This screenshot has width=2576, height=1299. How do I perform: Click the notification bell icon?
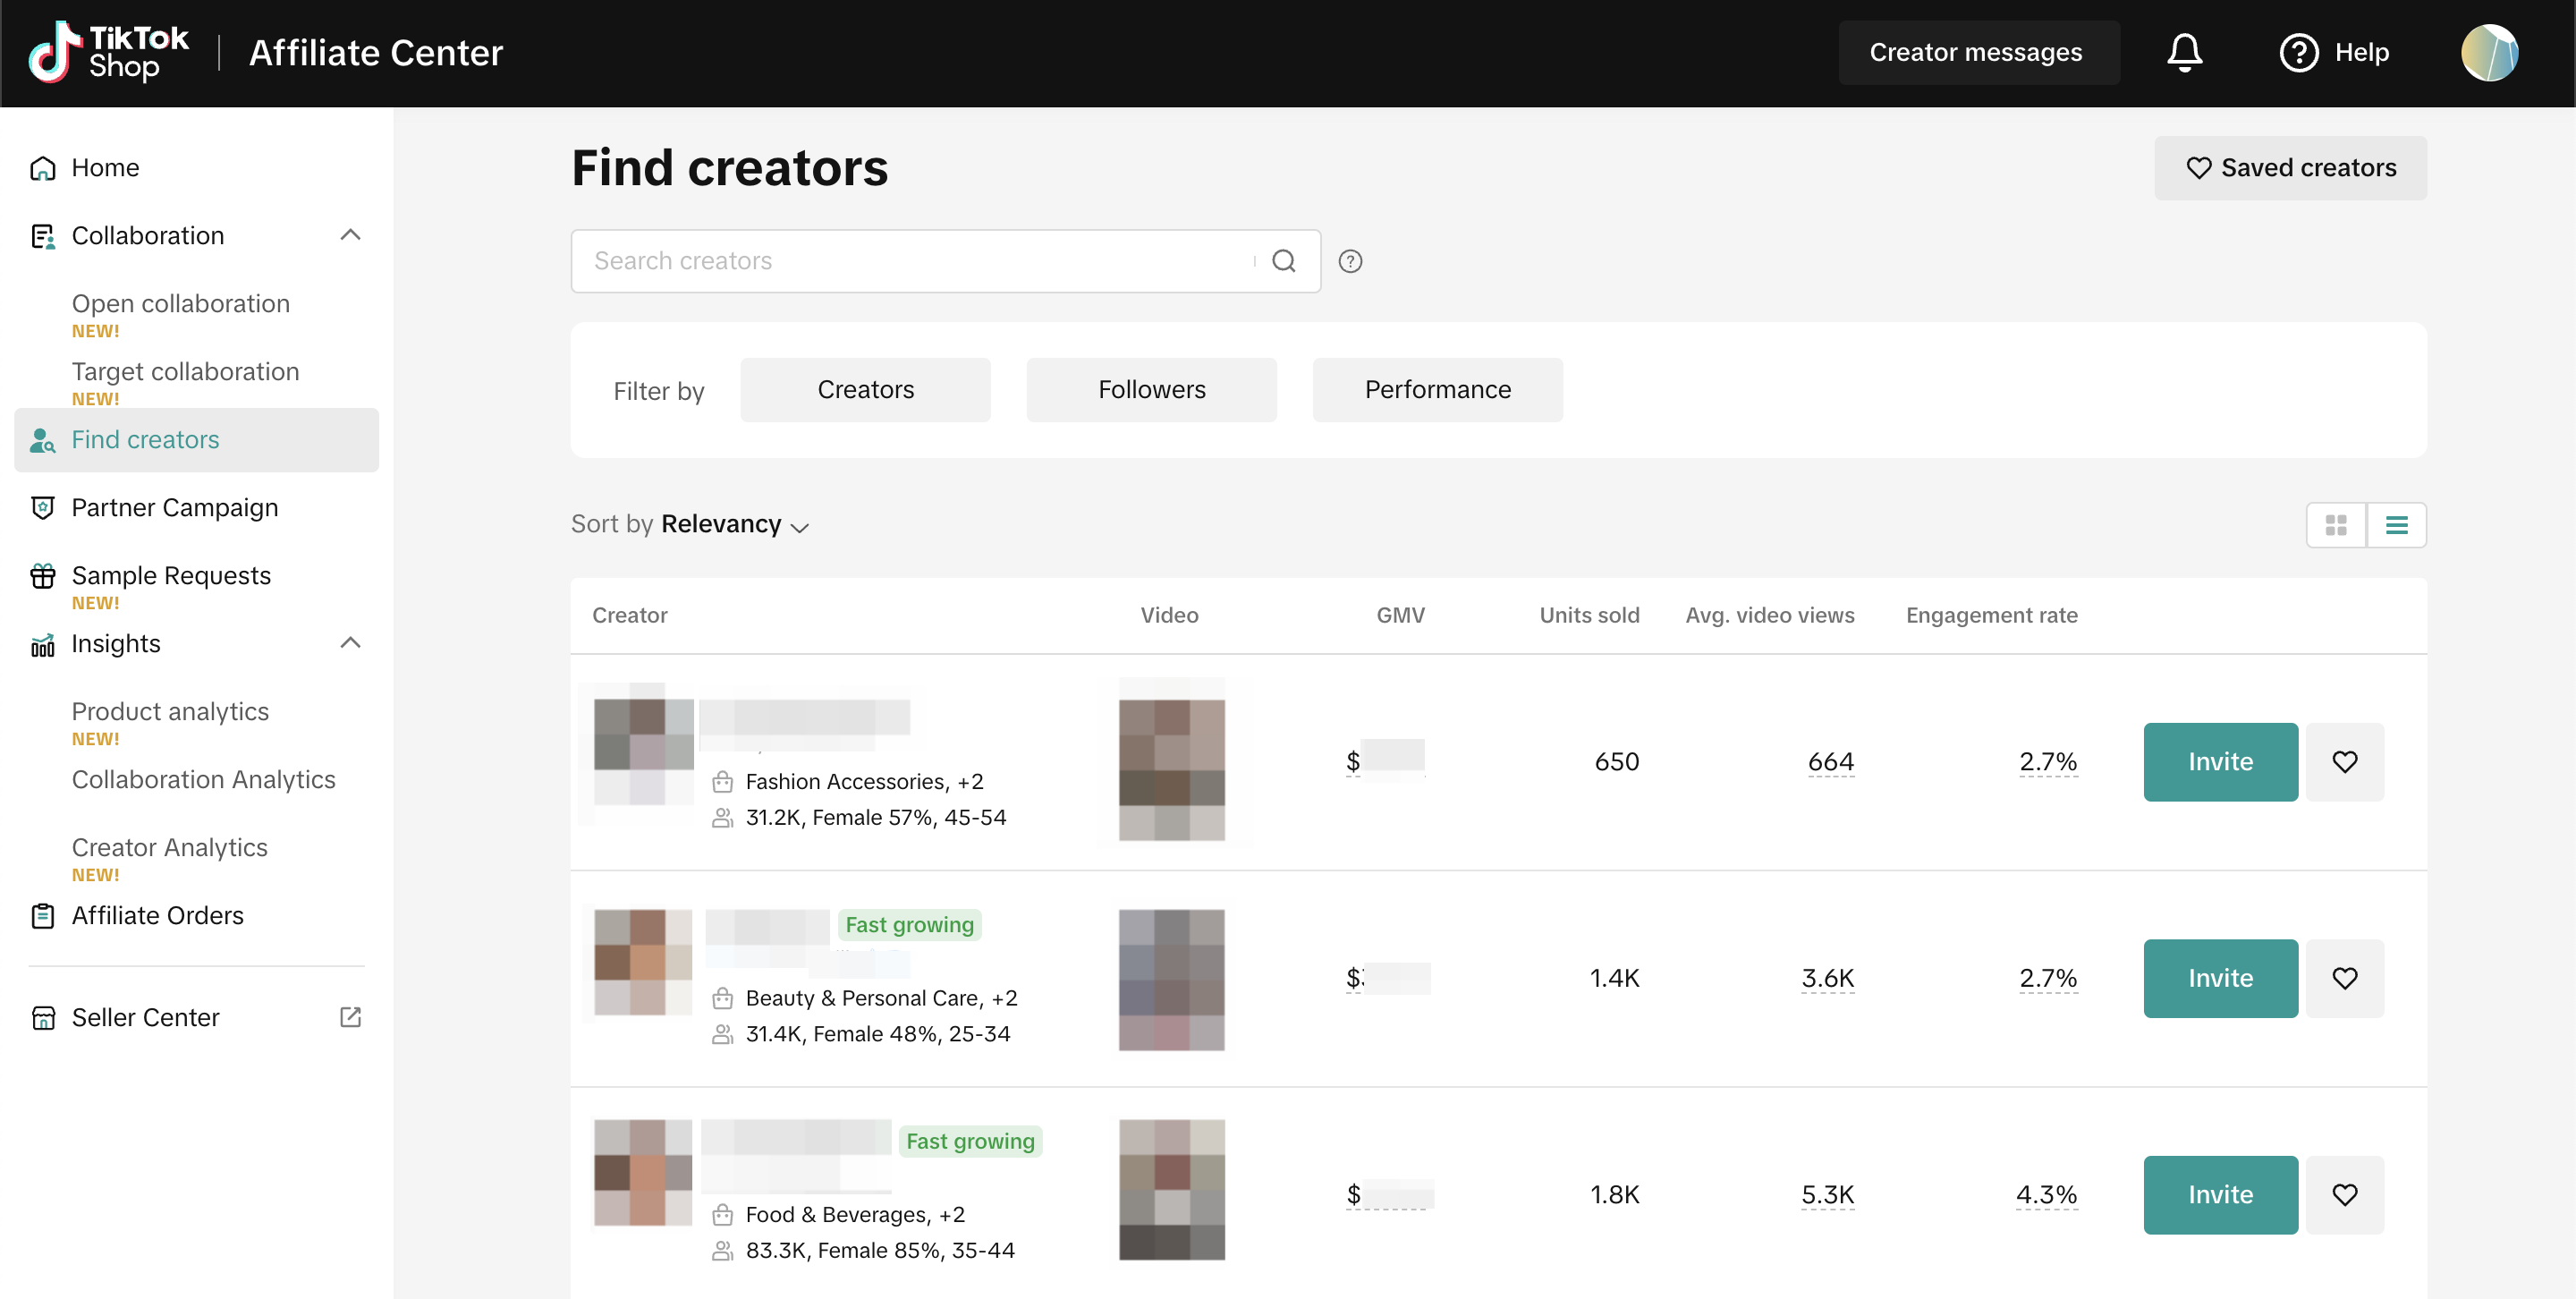(x=2184, y=52)
